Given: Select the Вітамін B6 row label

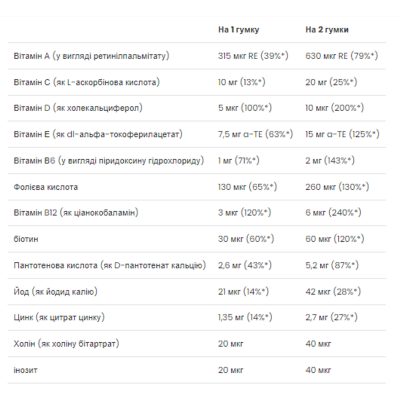Looking at the screenshot, I should (x=109, y=161).
